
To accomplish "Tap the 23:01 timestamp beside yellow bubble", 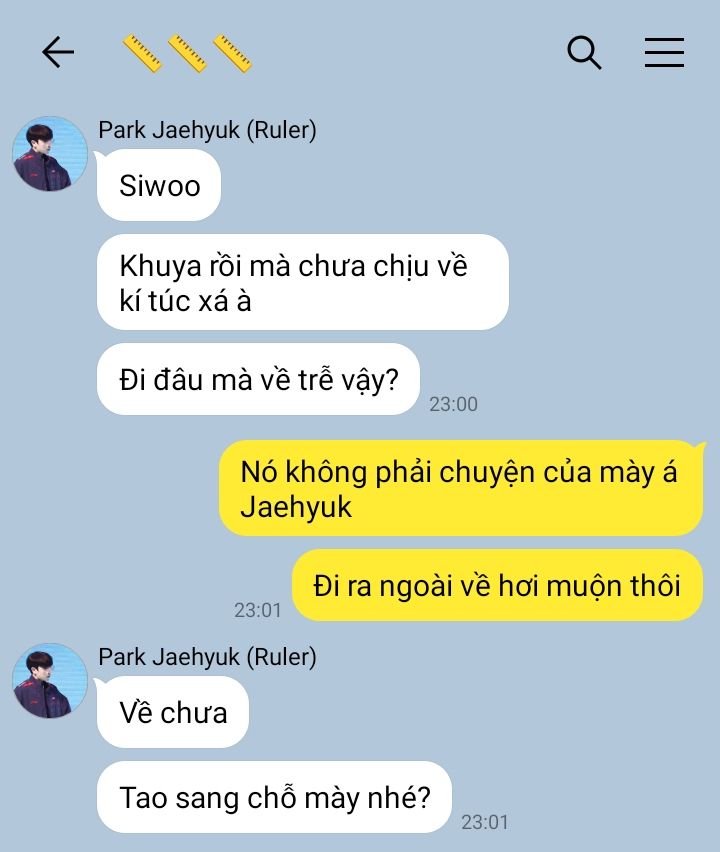I will coord(258,610).
